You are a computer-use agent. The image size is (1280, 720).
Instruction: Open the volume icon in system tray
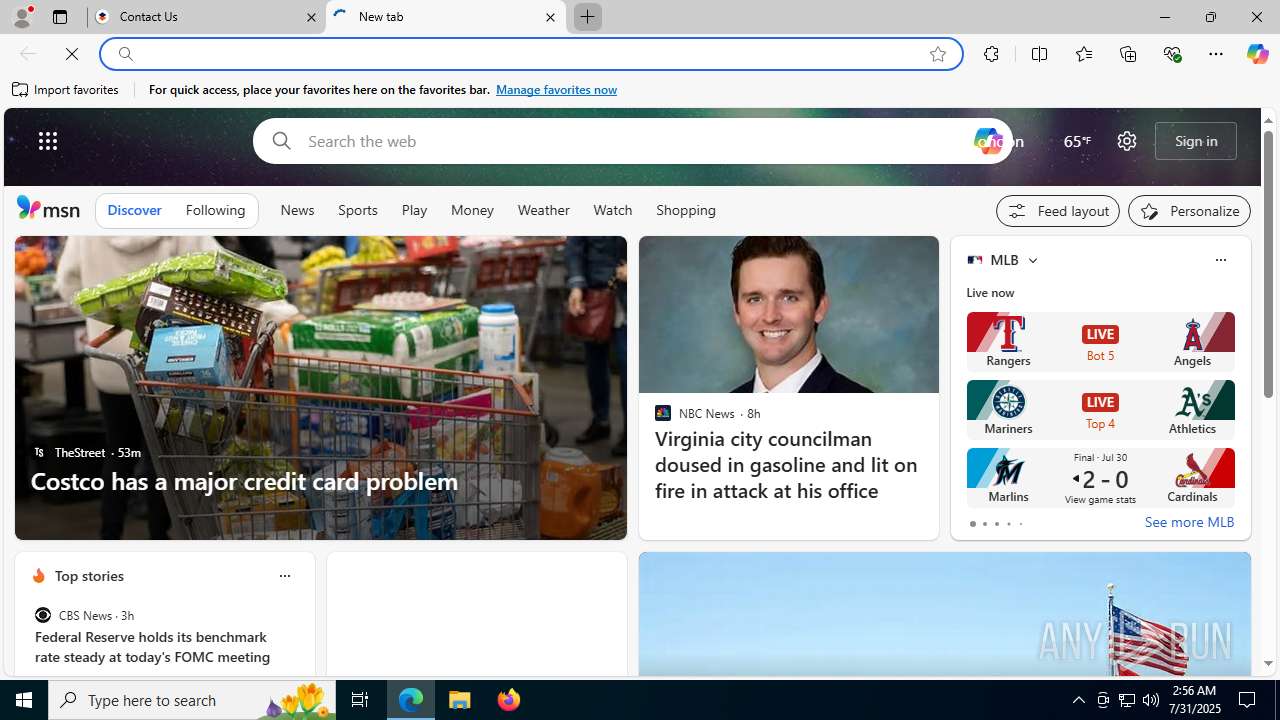[x=1151, y=700]
